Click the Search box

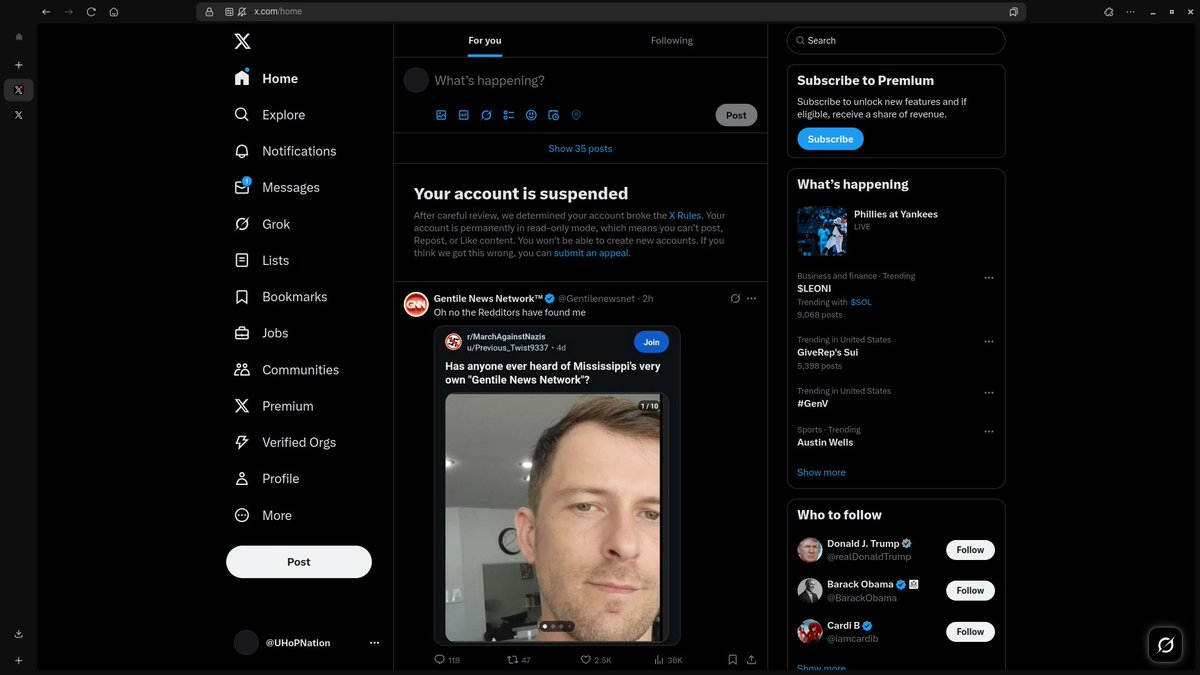pyautogui.click(x=896, y=41)
